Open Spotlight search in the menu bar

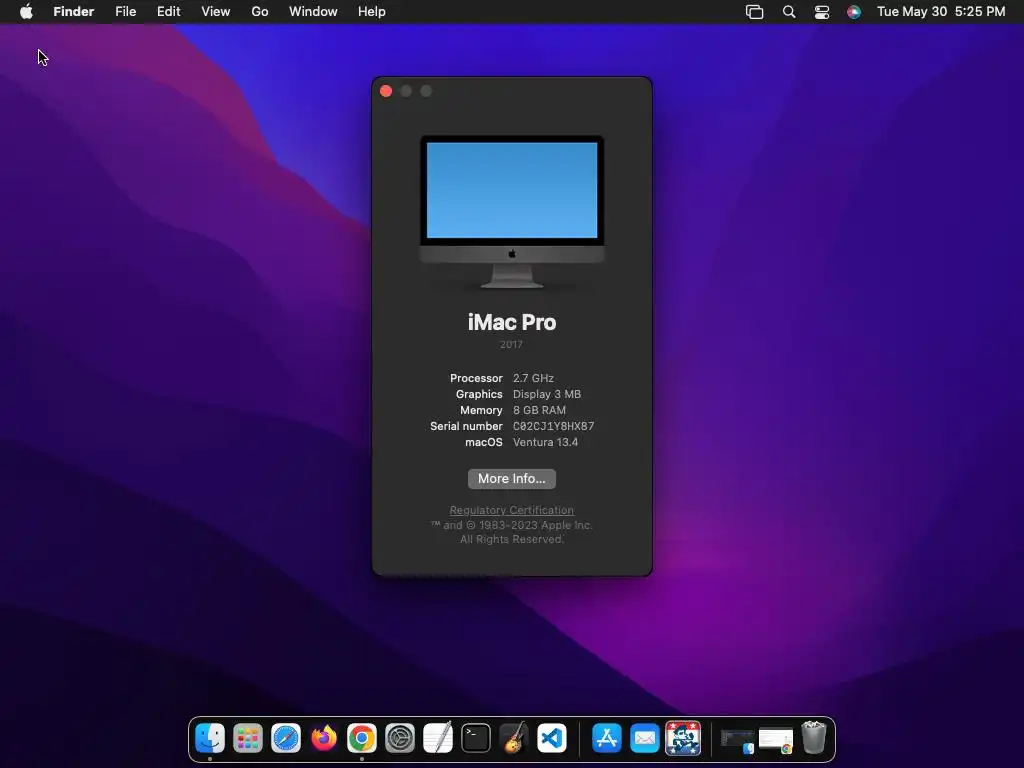[x=789, y=12]
